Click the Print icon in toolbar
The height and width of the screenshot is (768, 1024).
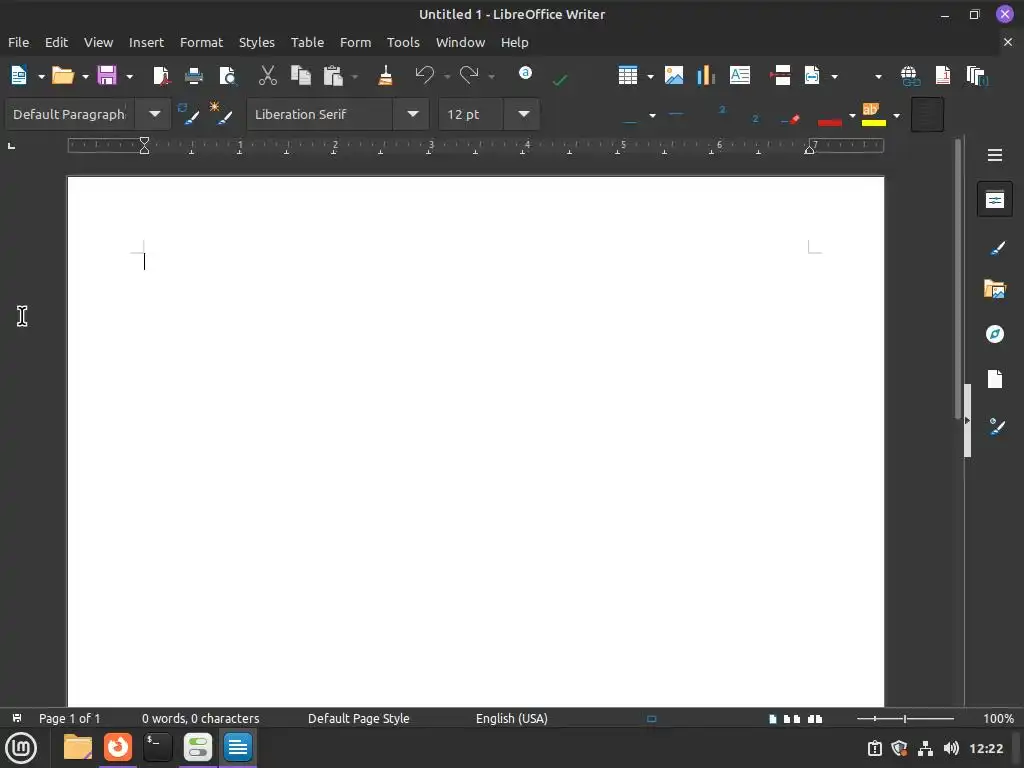coord(194,76)
